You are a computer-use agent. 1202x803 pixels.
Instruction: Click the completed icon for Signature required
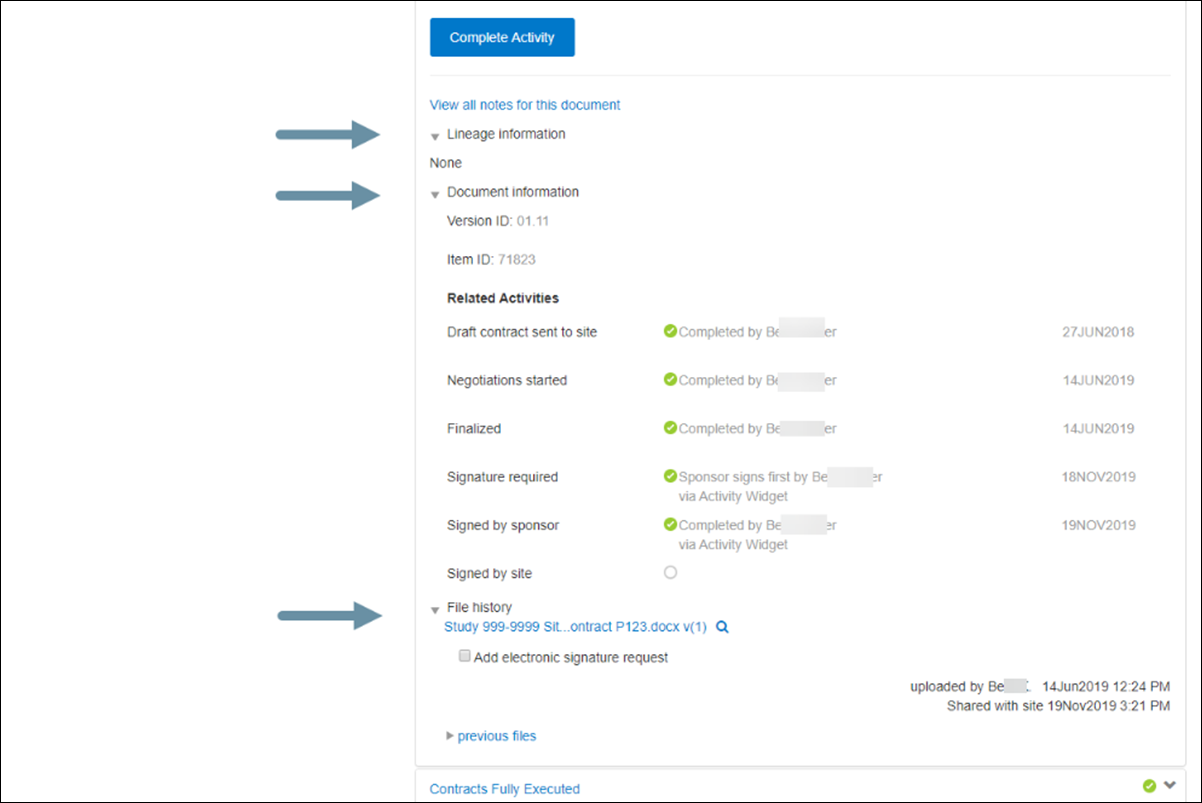pos(671,476)
